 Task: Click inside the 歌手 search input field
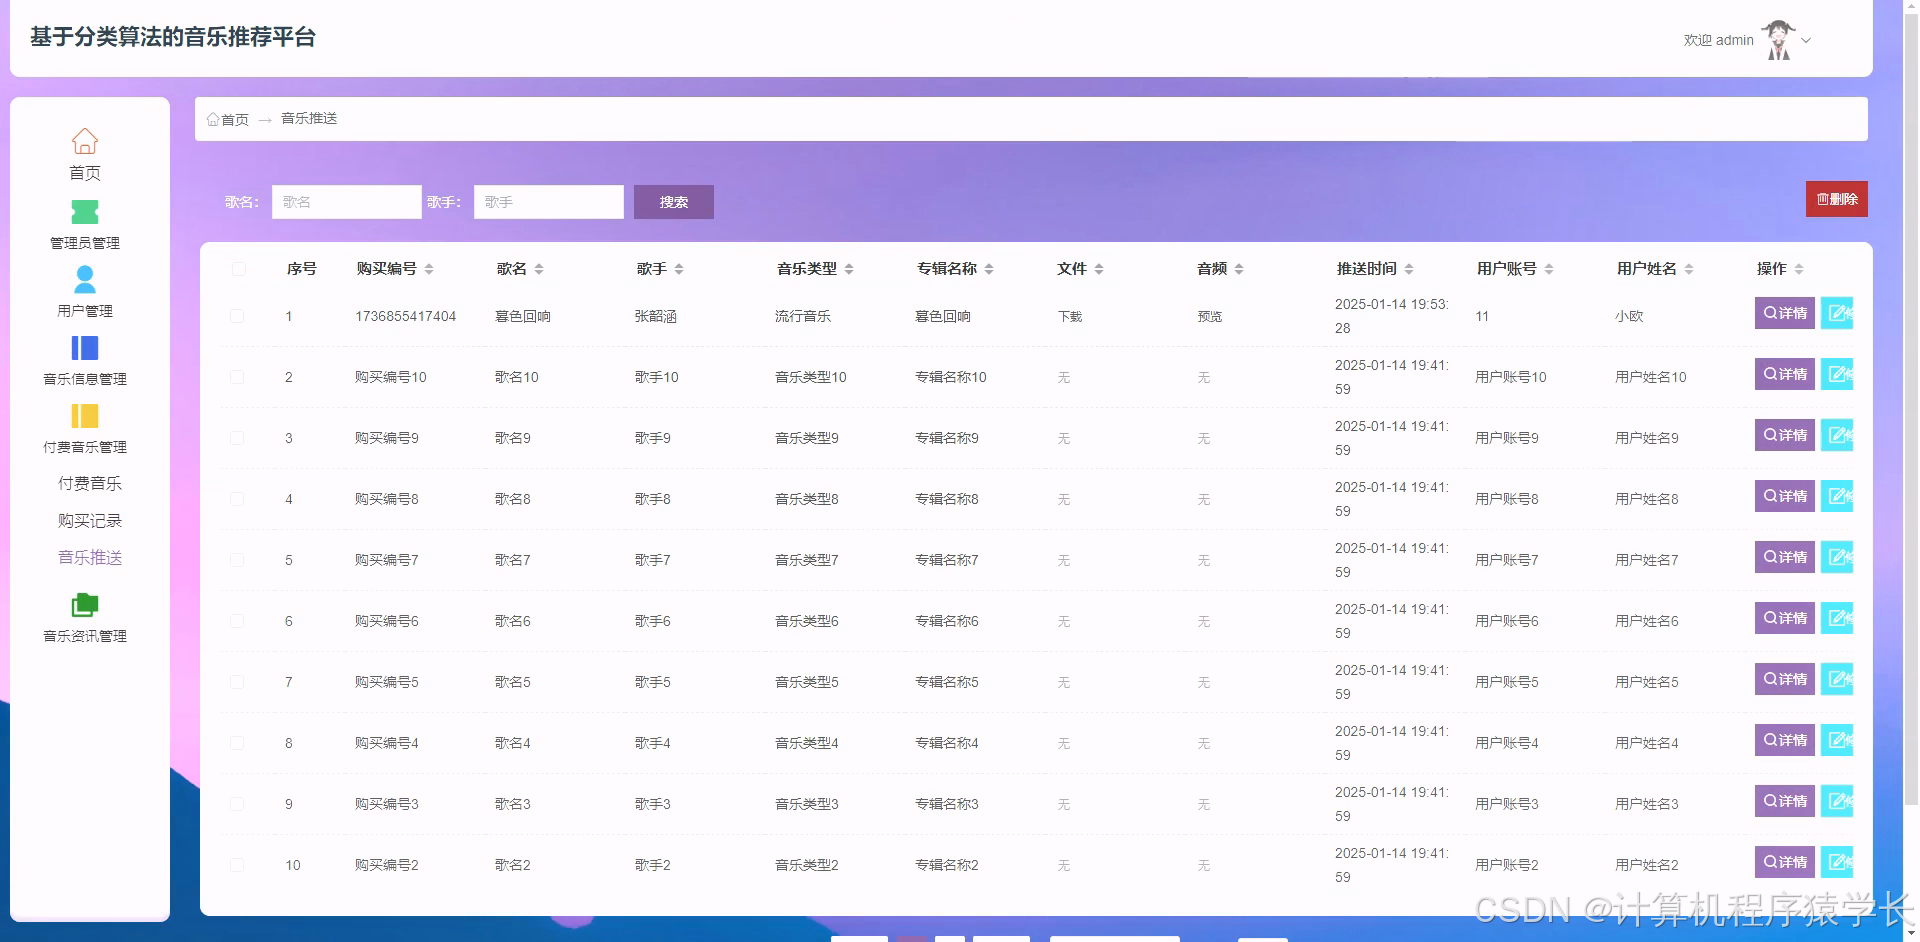point(548,201)
